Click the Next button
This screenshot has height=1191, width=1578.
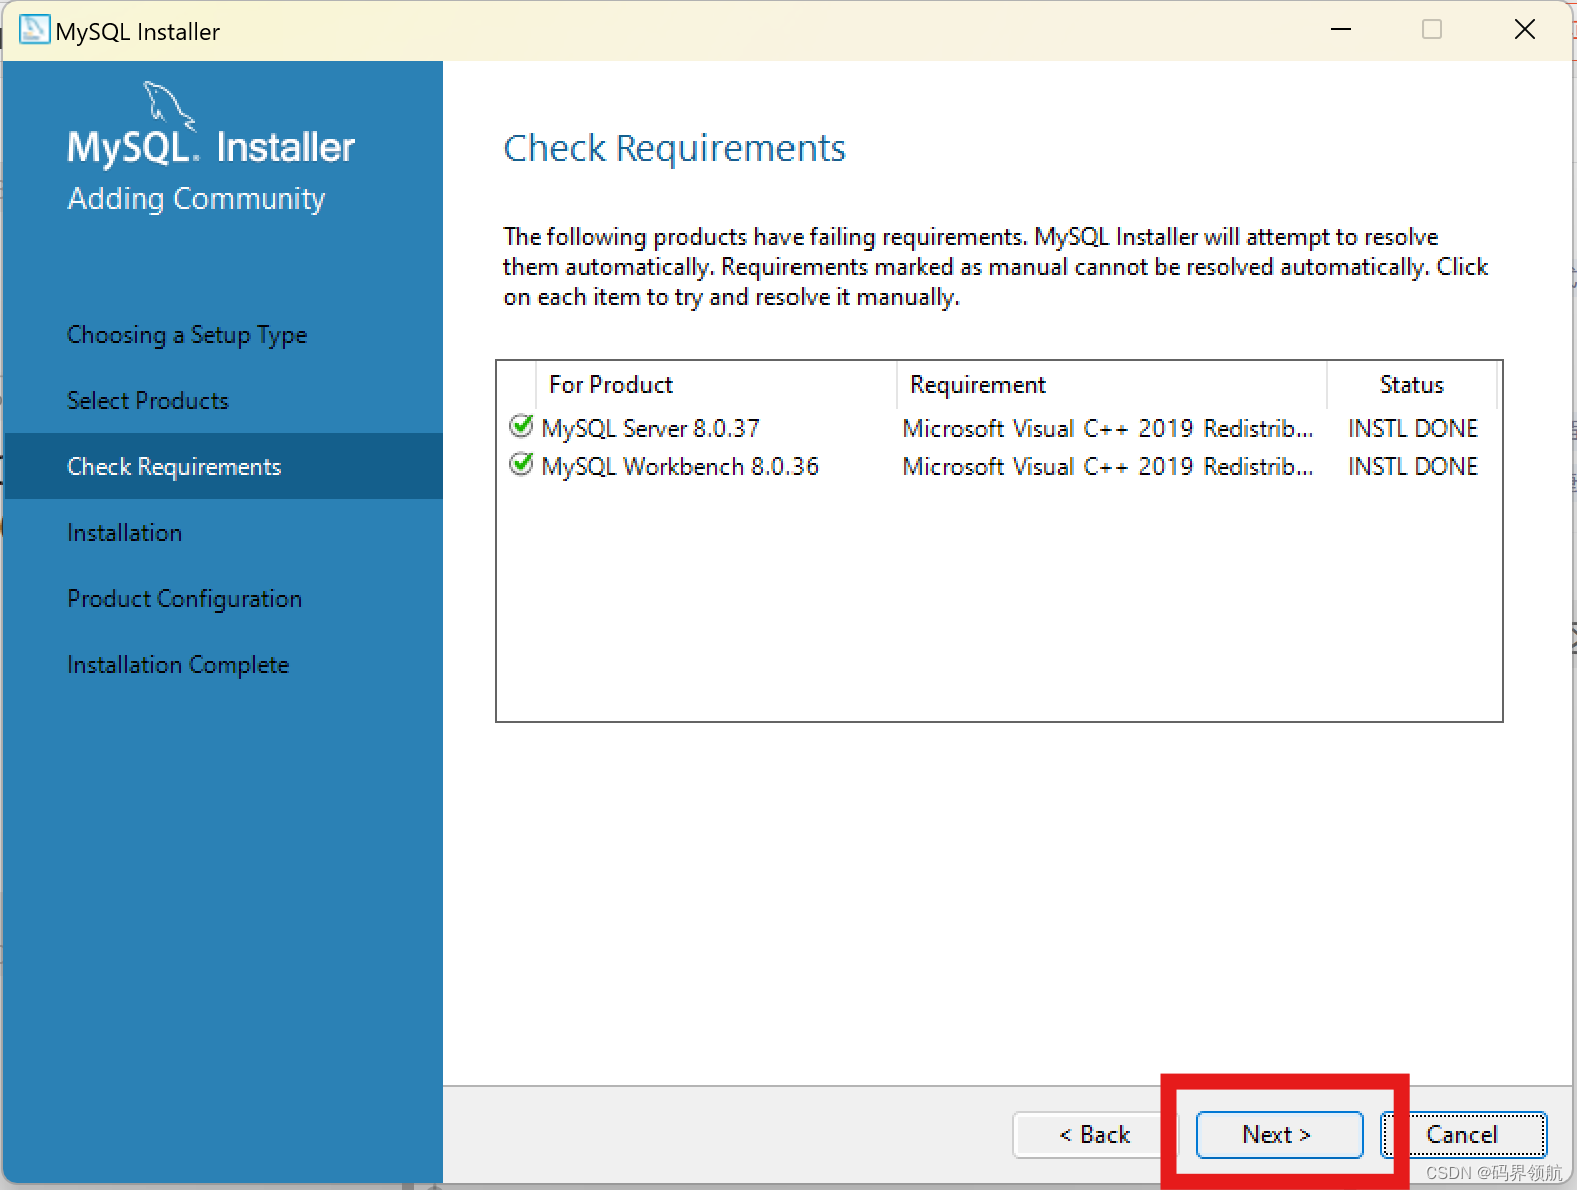(x=1279, y=1135)
